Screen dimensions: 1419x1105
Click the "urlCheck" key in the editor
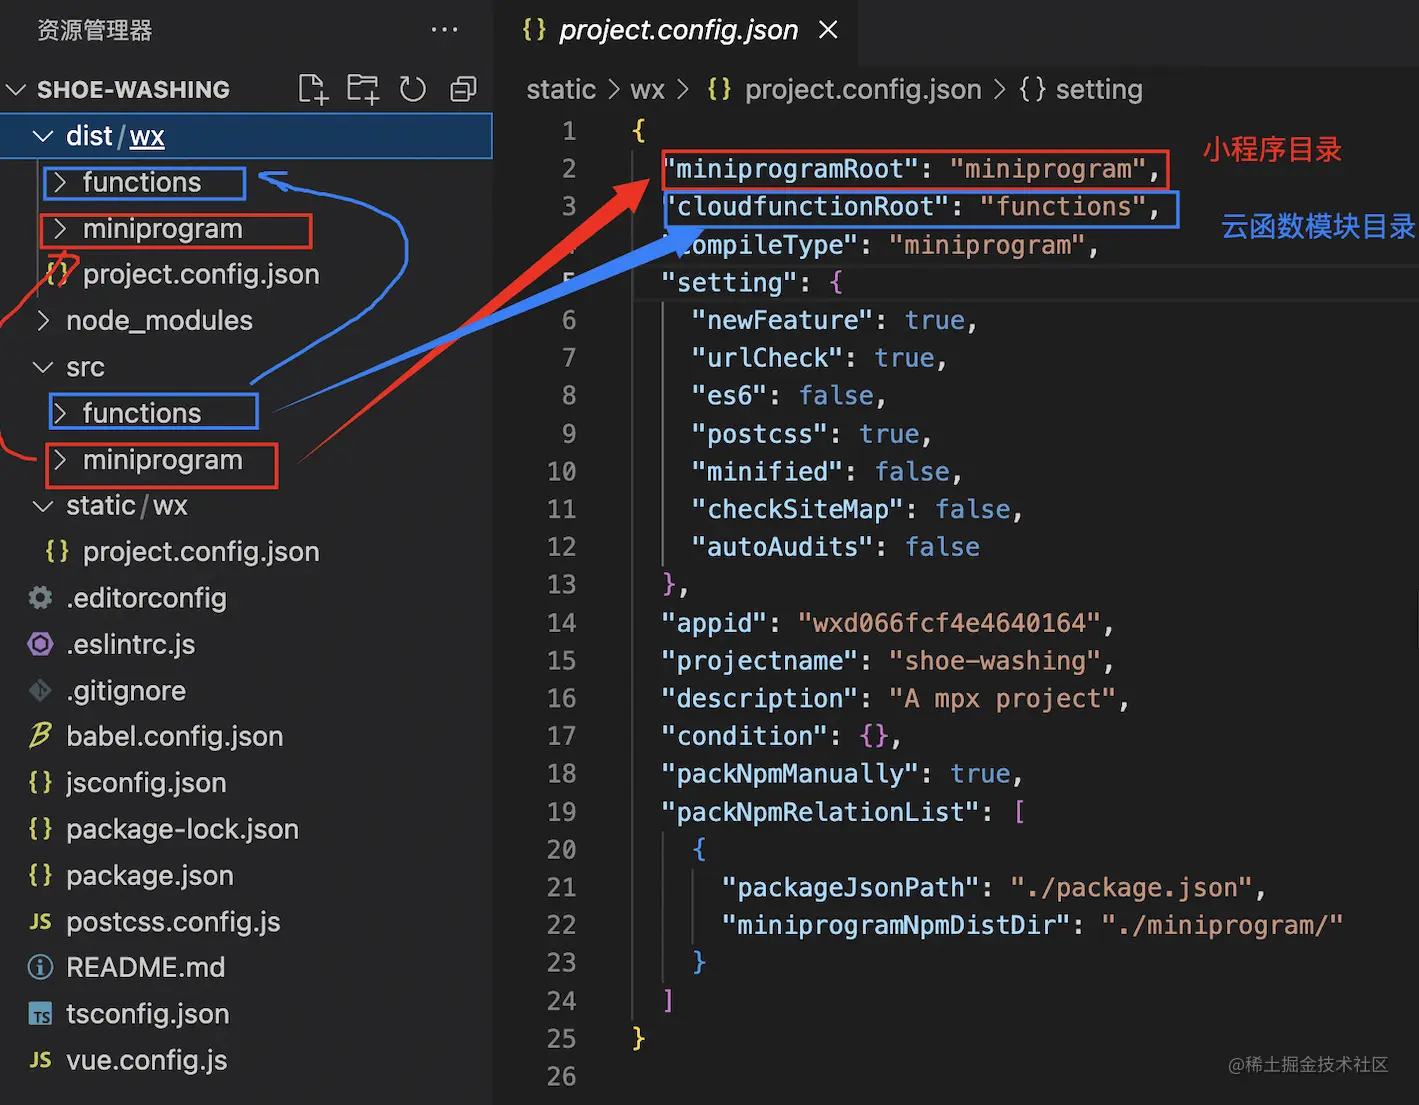tap(767, 358)
